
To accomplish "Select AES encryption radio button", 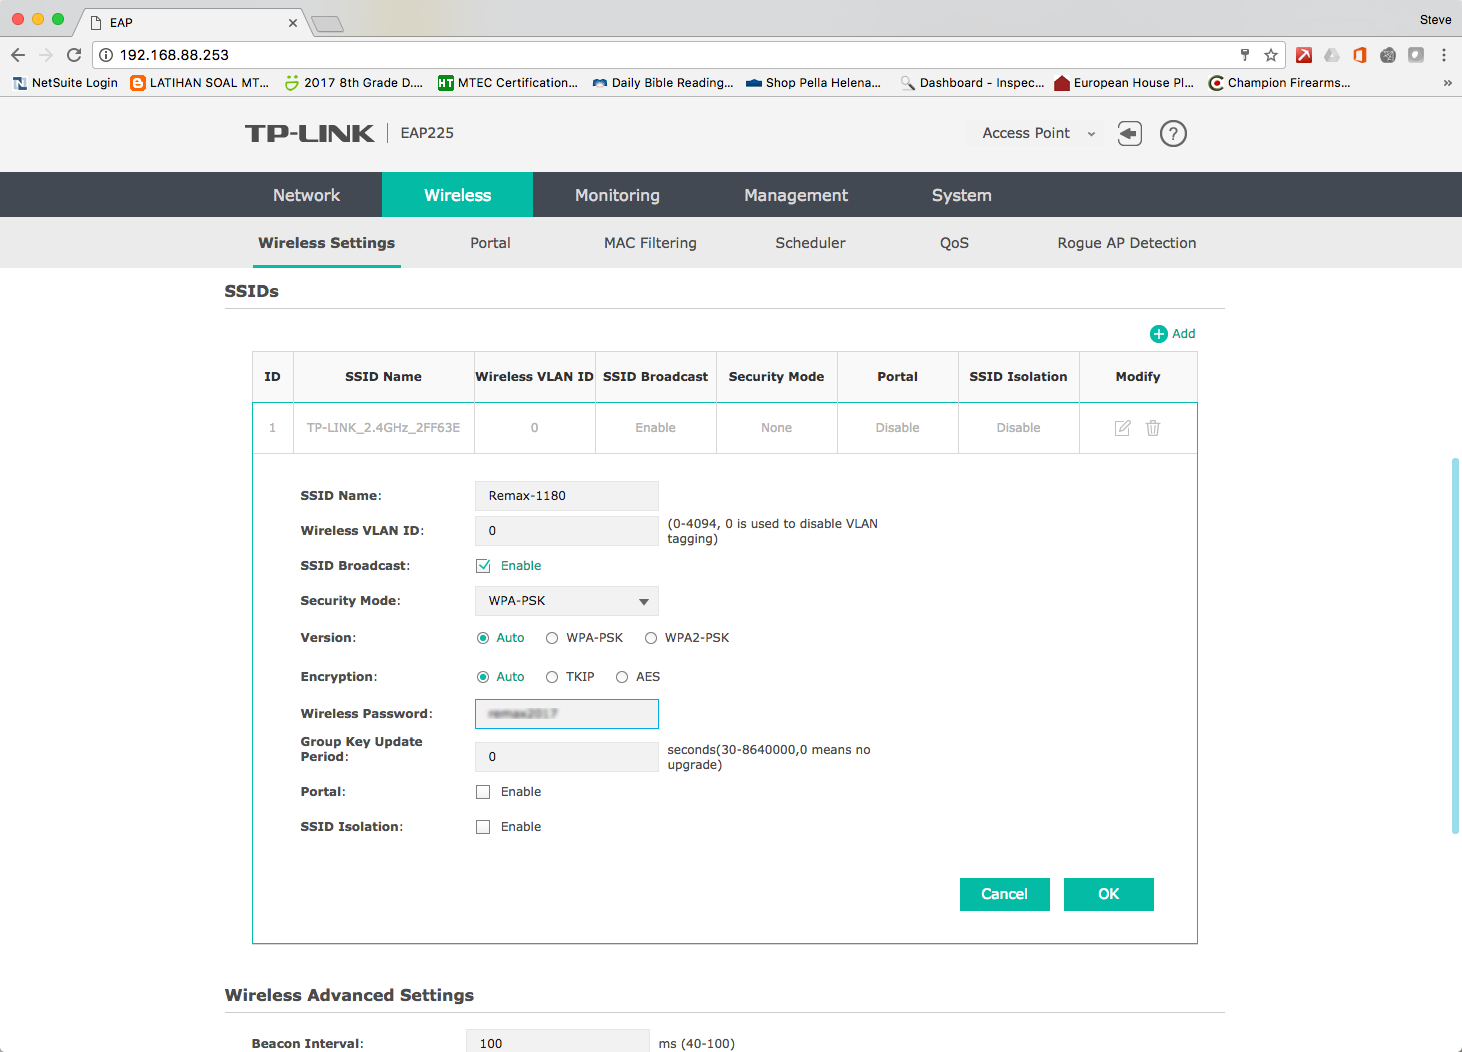I will [x=622, y=677].
